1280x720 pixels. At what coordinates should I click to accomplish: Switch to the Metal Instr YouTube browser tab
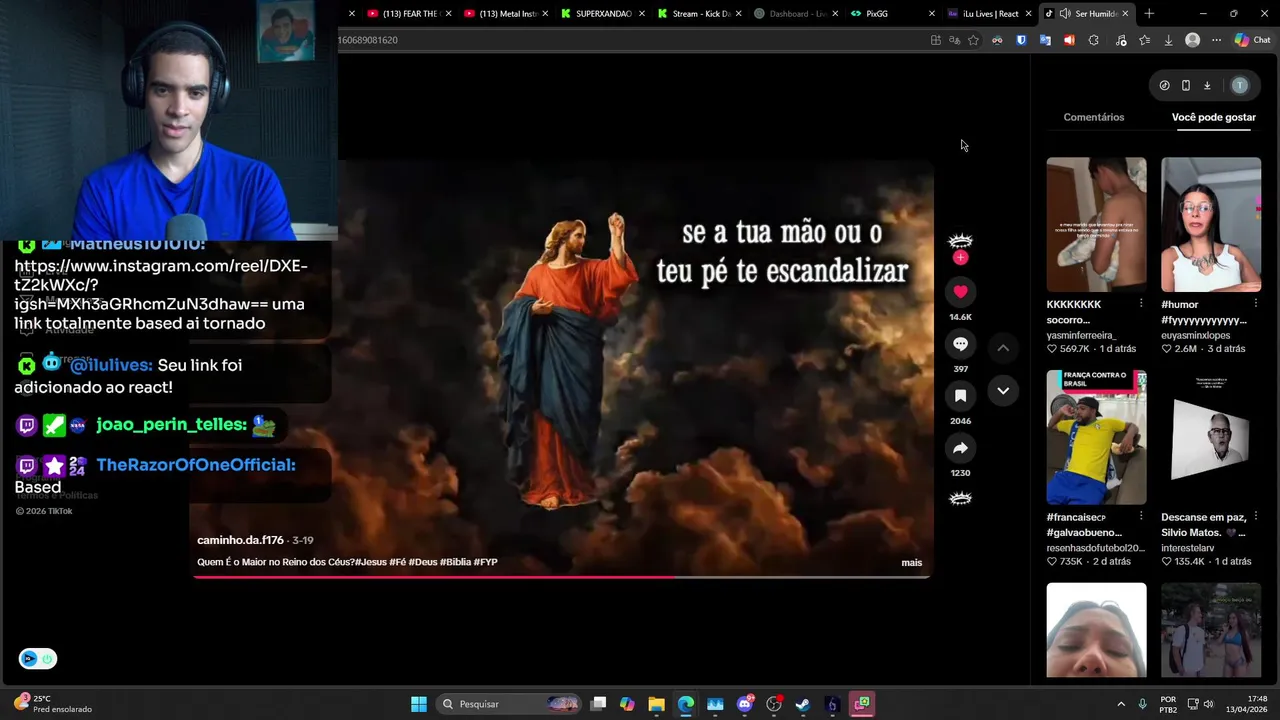506,14
